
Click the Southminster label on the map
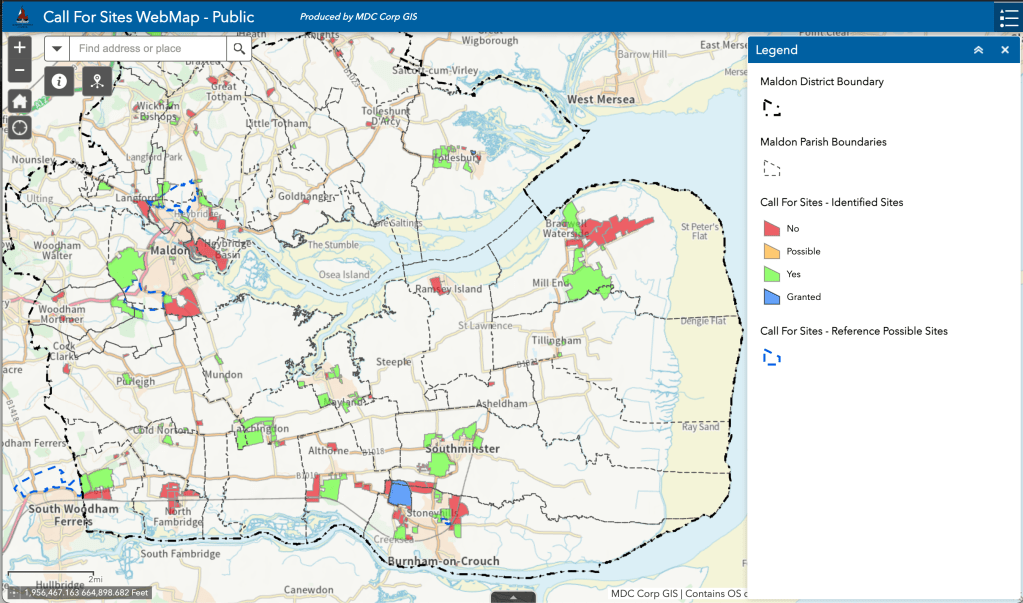[x=462, y=449]
